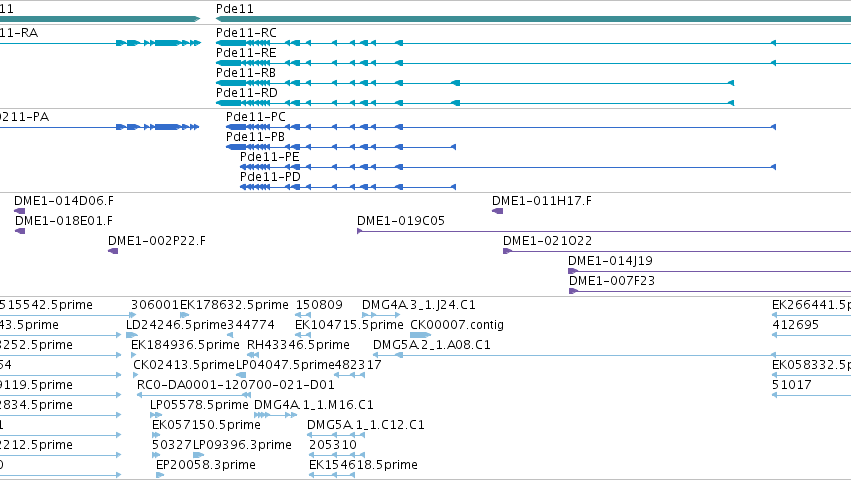The width and height of the screenshot is (851, 480).
Task: Click the Pde11-RC transcript label
Action: pyautogui.click(x=246, y=33)
